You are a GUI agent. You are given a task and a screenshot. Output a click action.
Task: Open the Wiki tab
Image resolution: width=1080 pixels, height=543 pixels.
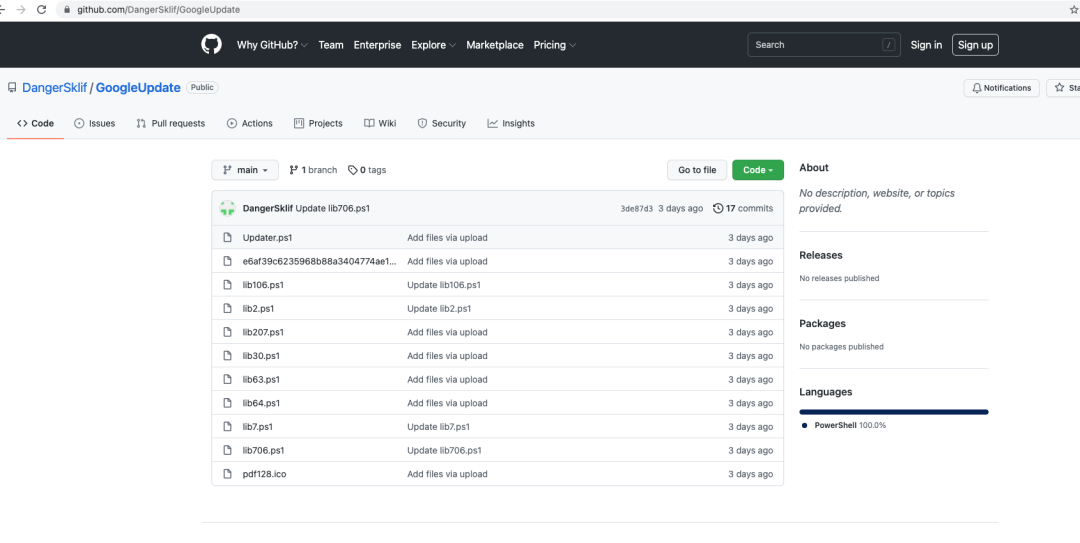(380, 123)
